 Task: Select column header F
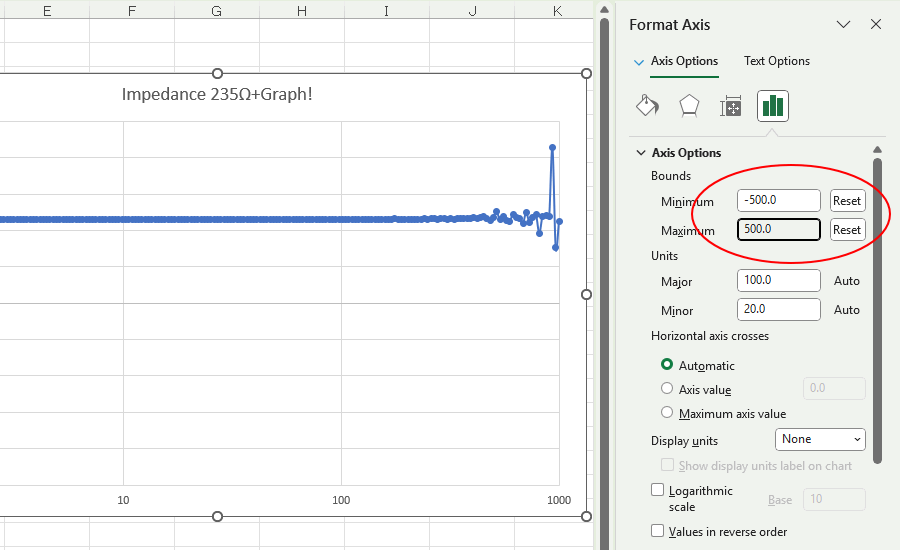coord(132,10)
